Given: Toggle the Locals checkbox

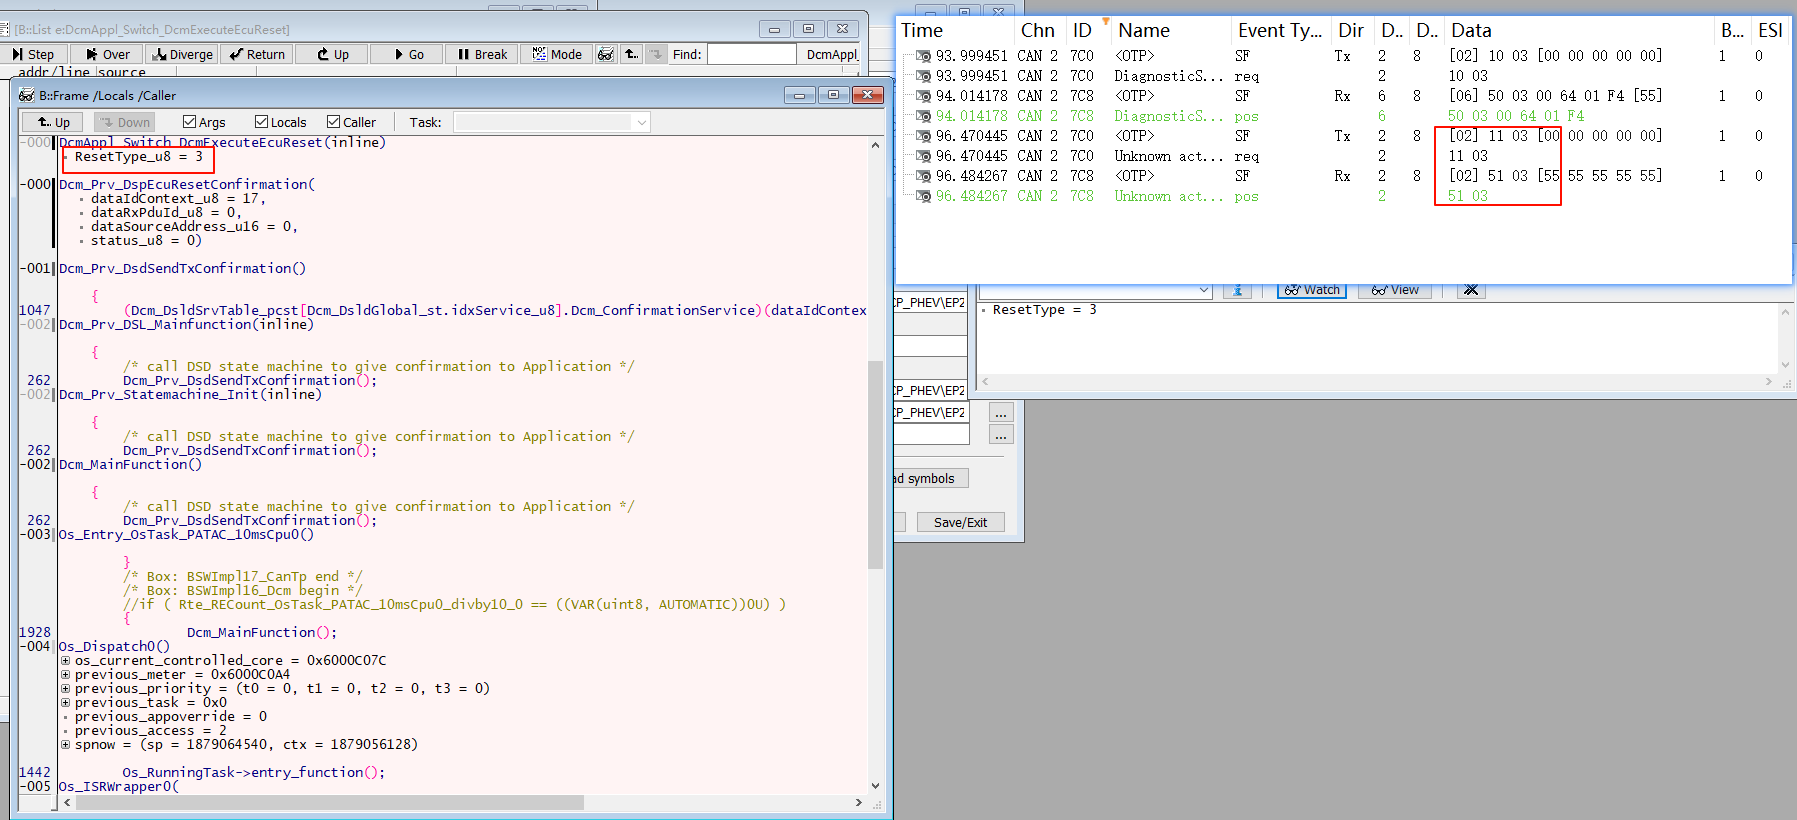Looking at the screenshot, I should (x=261, y=122).
